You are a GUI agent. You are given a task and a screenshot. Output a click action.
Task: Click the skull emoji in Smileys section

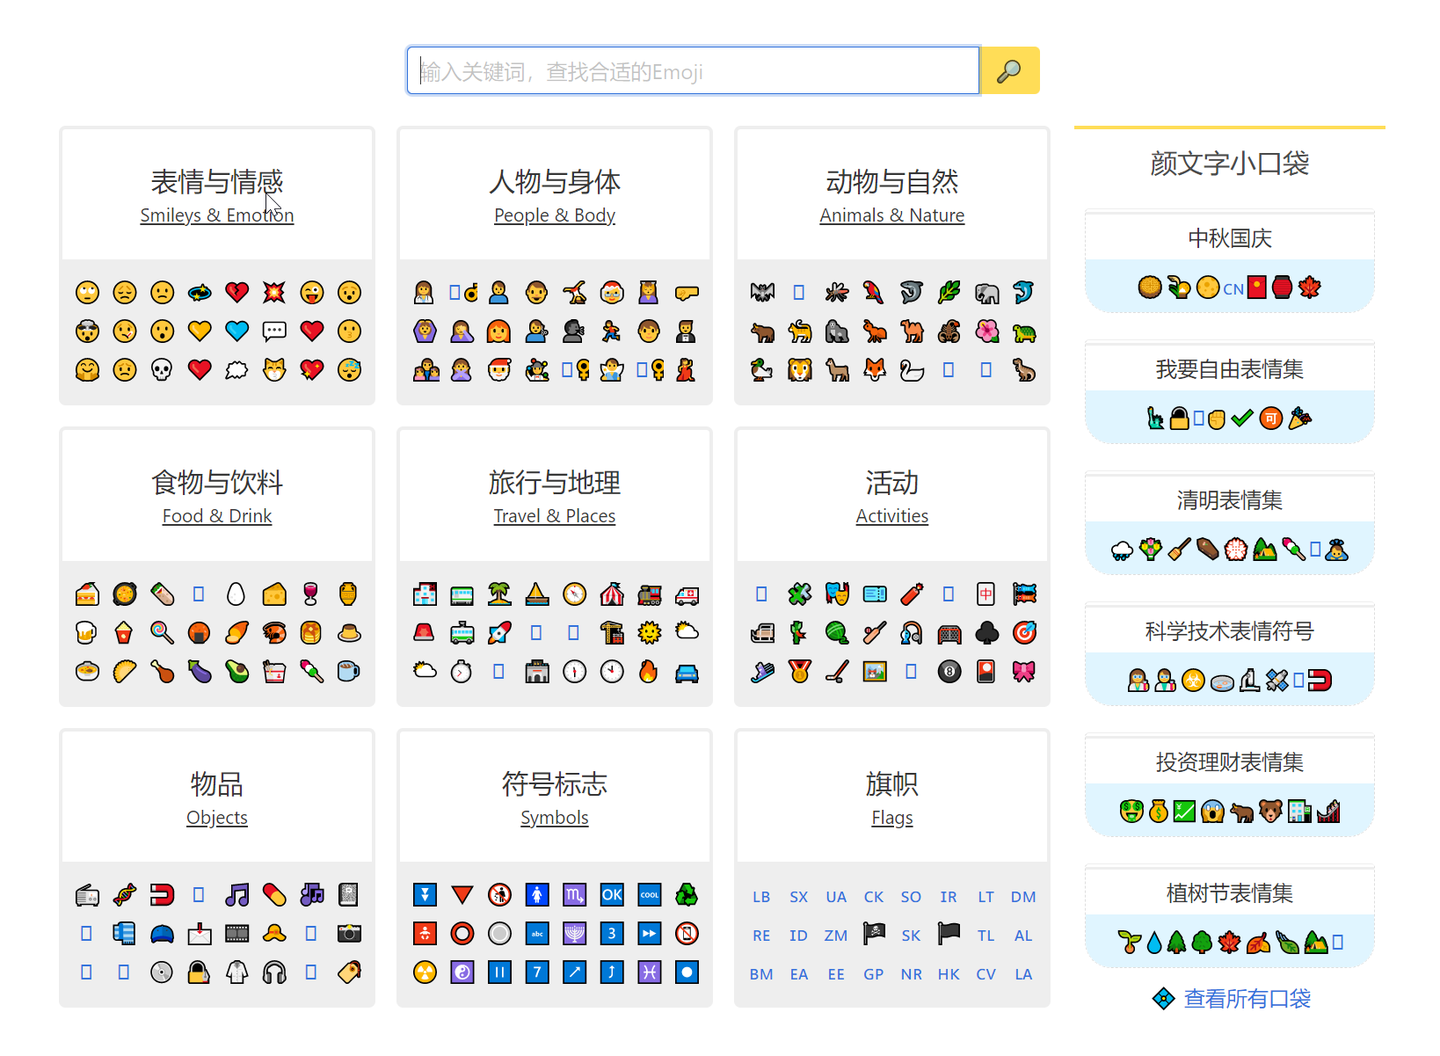[162, 370]
